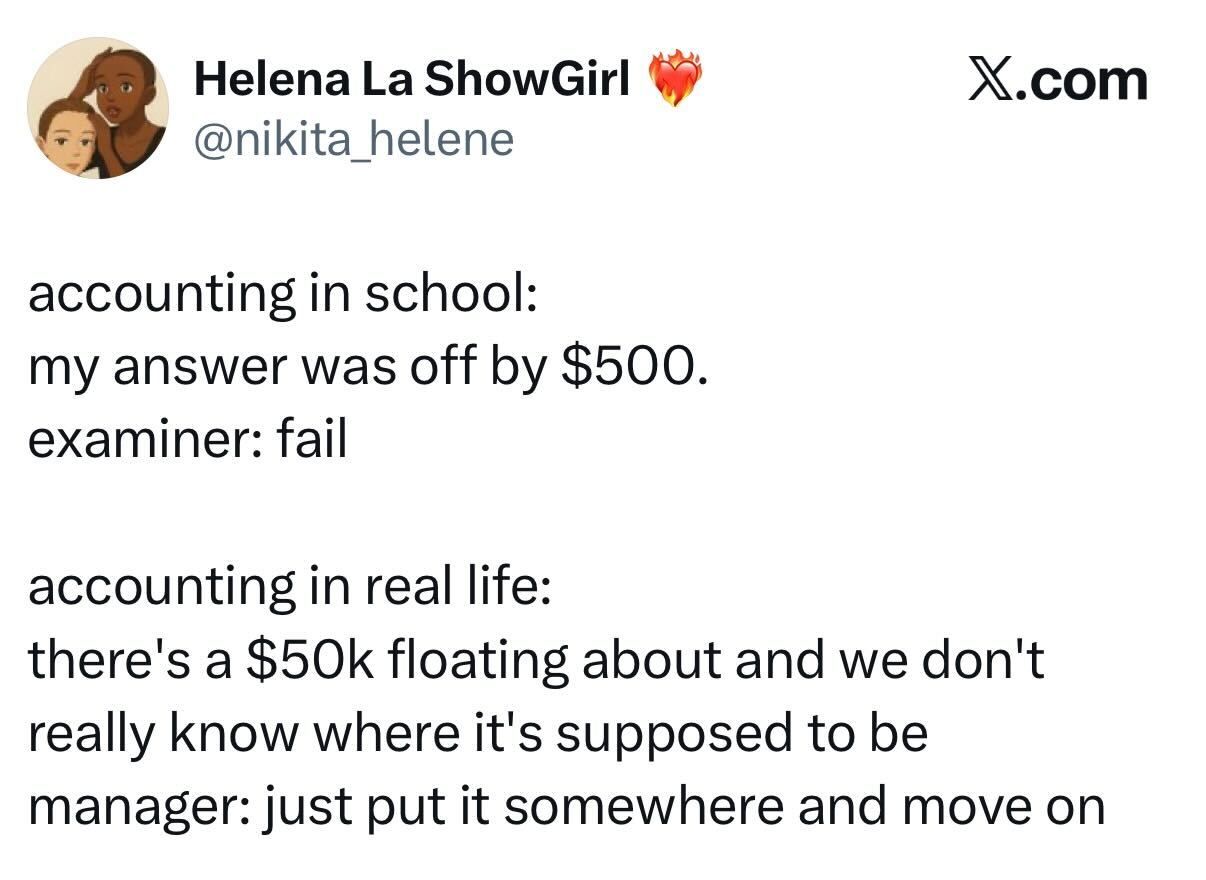Open the Helena La ShowGirl profile avatar
Screen dimensions: 1206x880
[x=98, y=108]
